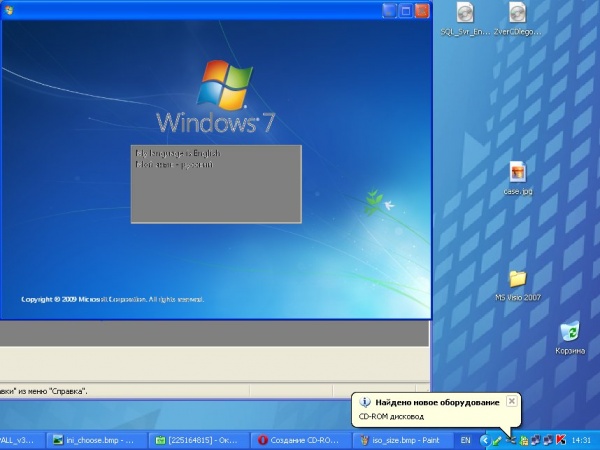This screenshot has width=600, height=450.
Task: Select the case.jpg desktop file
Action: (517, 178)
